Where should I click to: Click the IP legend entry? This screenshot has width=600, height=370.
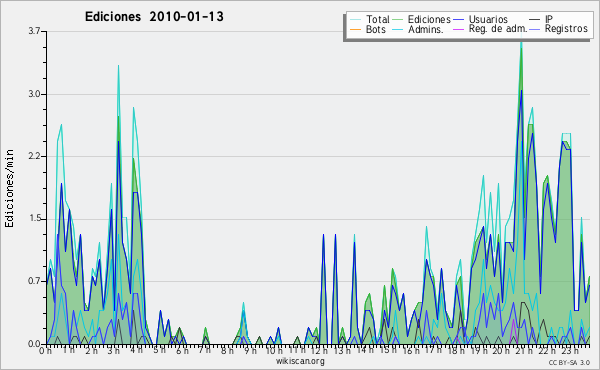point(549,19)
